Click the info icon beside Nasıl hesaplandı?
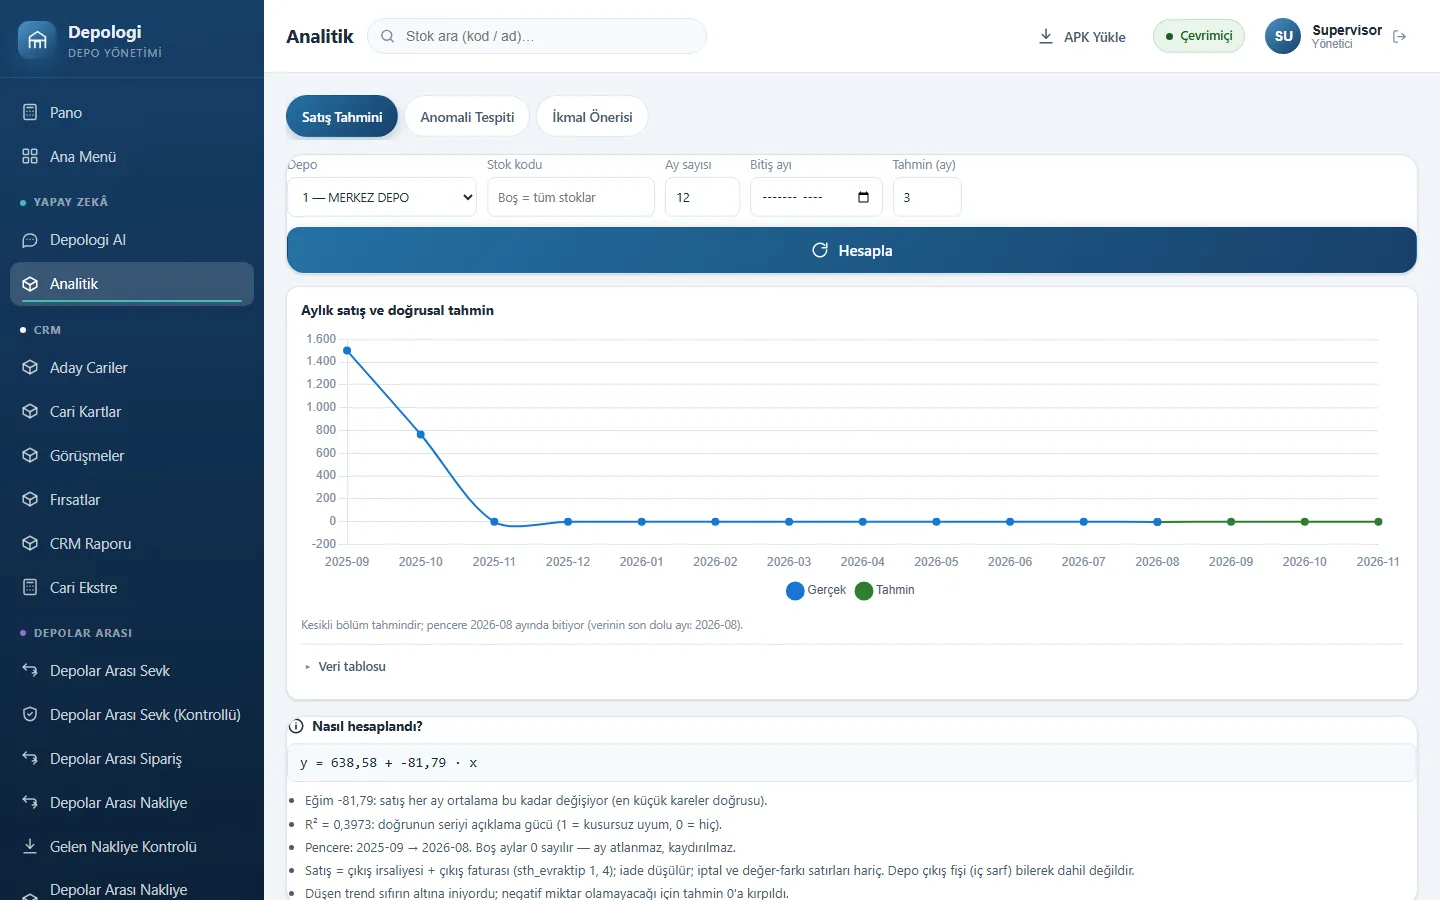 [x=296, y=727]
